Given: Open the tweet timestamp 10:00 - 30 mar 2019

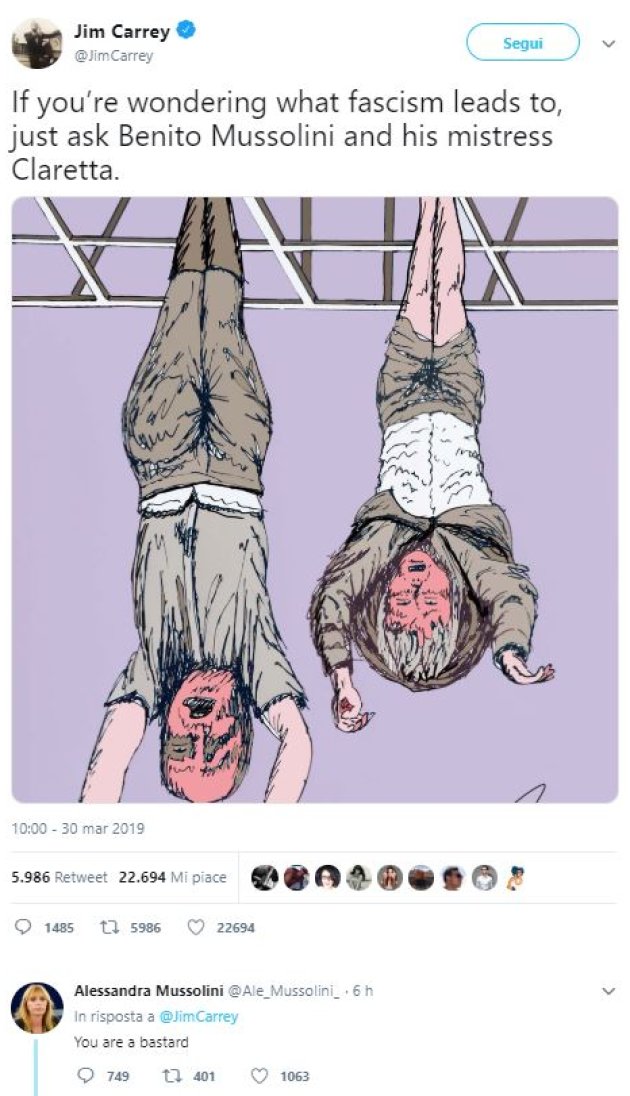Looking at the screenshot, I should click(x=78, y=828).
